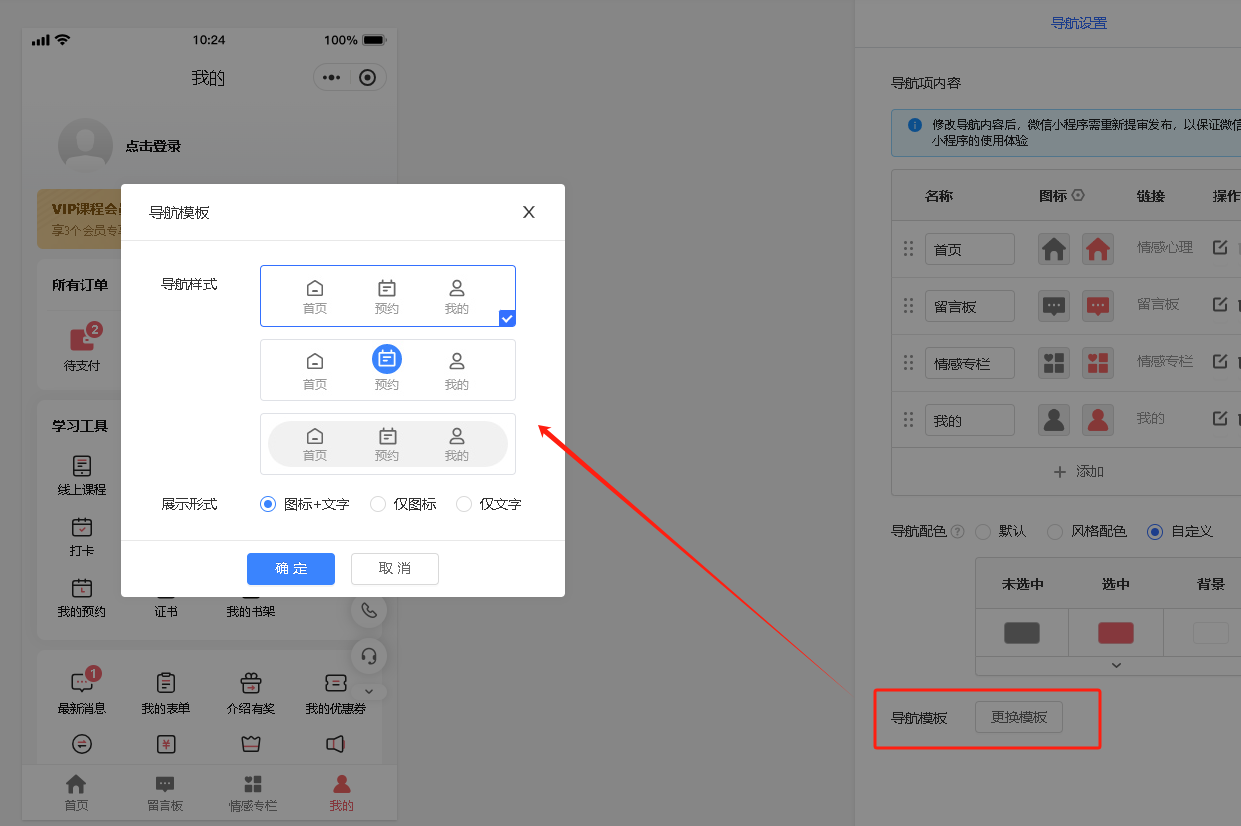Open 介绍有奖 in the phone preview
This screenshot has width=1241, height=826.
(x=251, y=694)
